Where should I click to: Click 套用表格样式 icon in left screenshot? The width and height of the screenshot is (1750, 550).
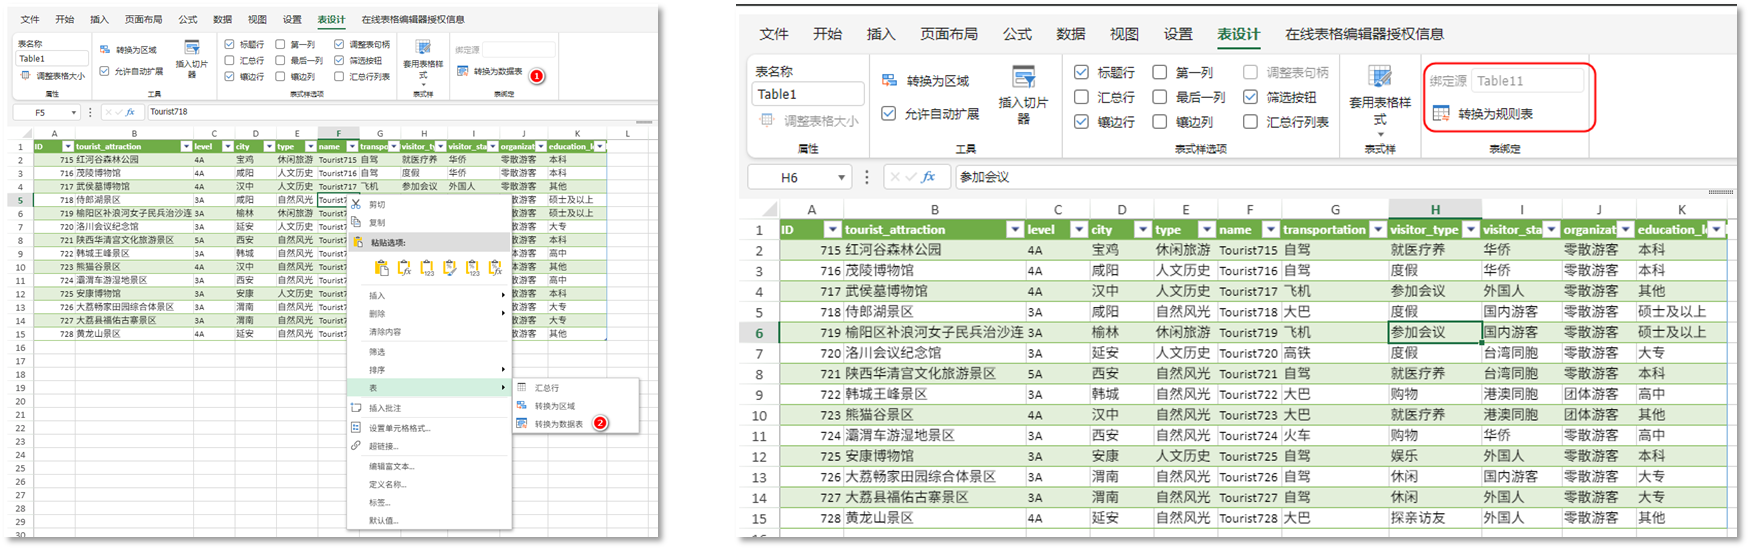pyautogui.click(x=423, y=48)
